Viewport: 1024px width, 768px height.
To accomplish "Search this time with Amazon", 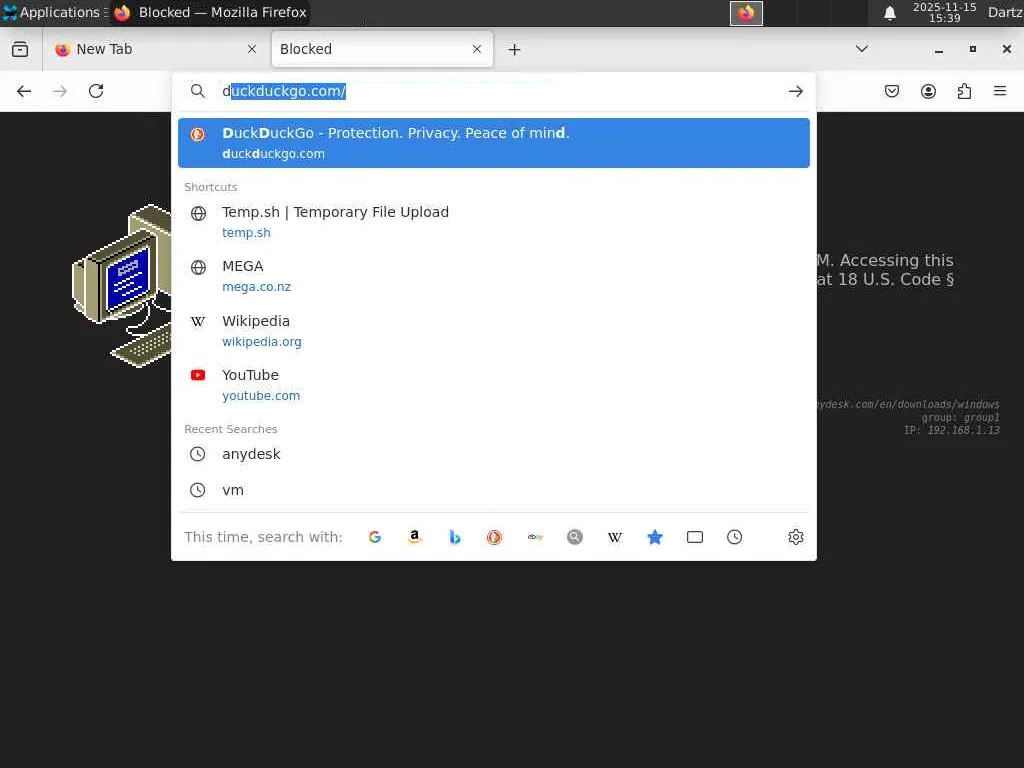I will [x=415, y=537].
